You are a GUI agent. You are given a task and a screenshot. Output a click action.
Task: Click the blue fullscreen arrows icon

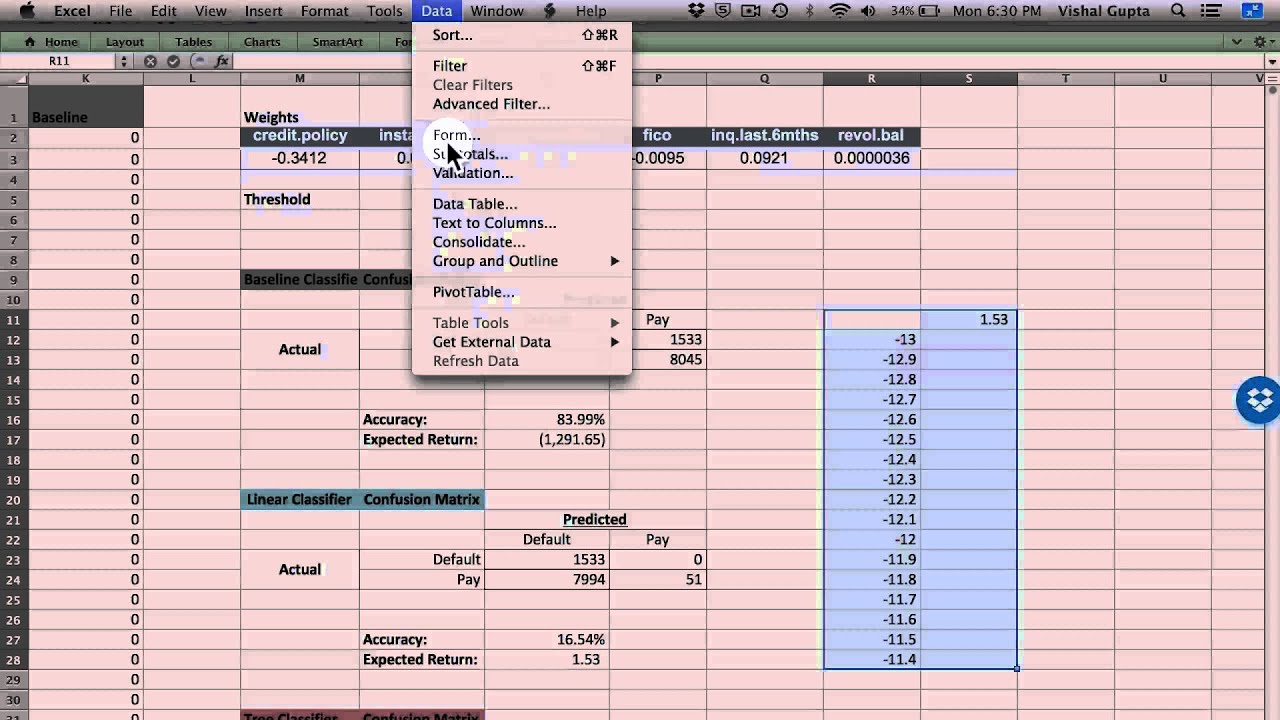(x=1253, y=11)
